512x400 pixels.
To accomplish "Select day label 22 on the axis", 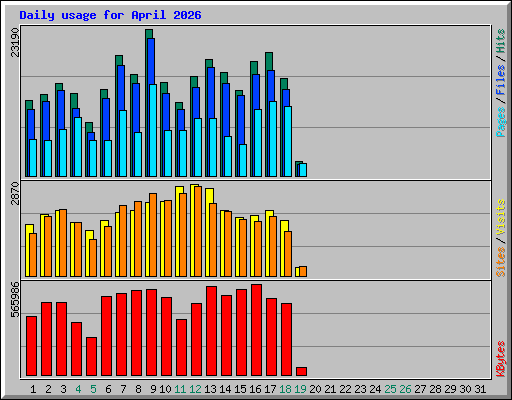I will 345,389.
